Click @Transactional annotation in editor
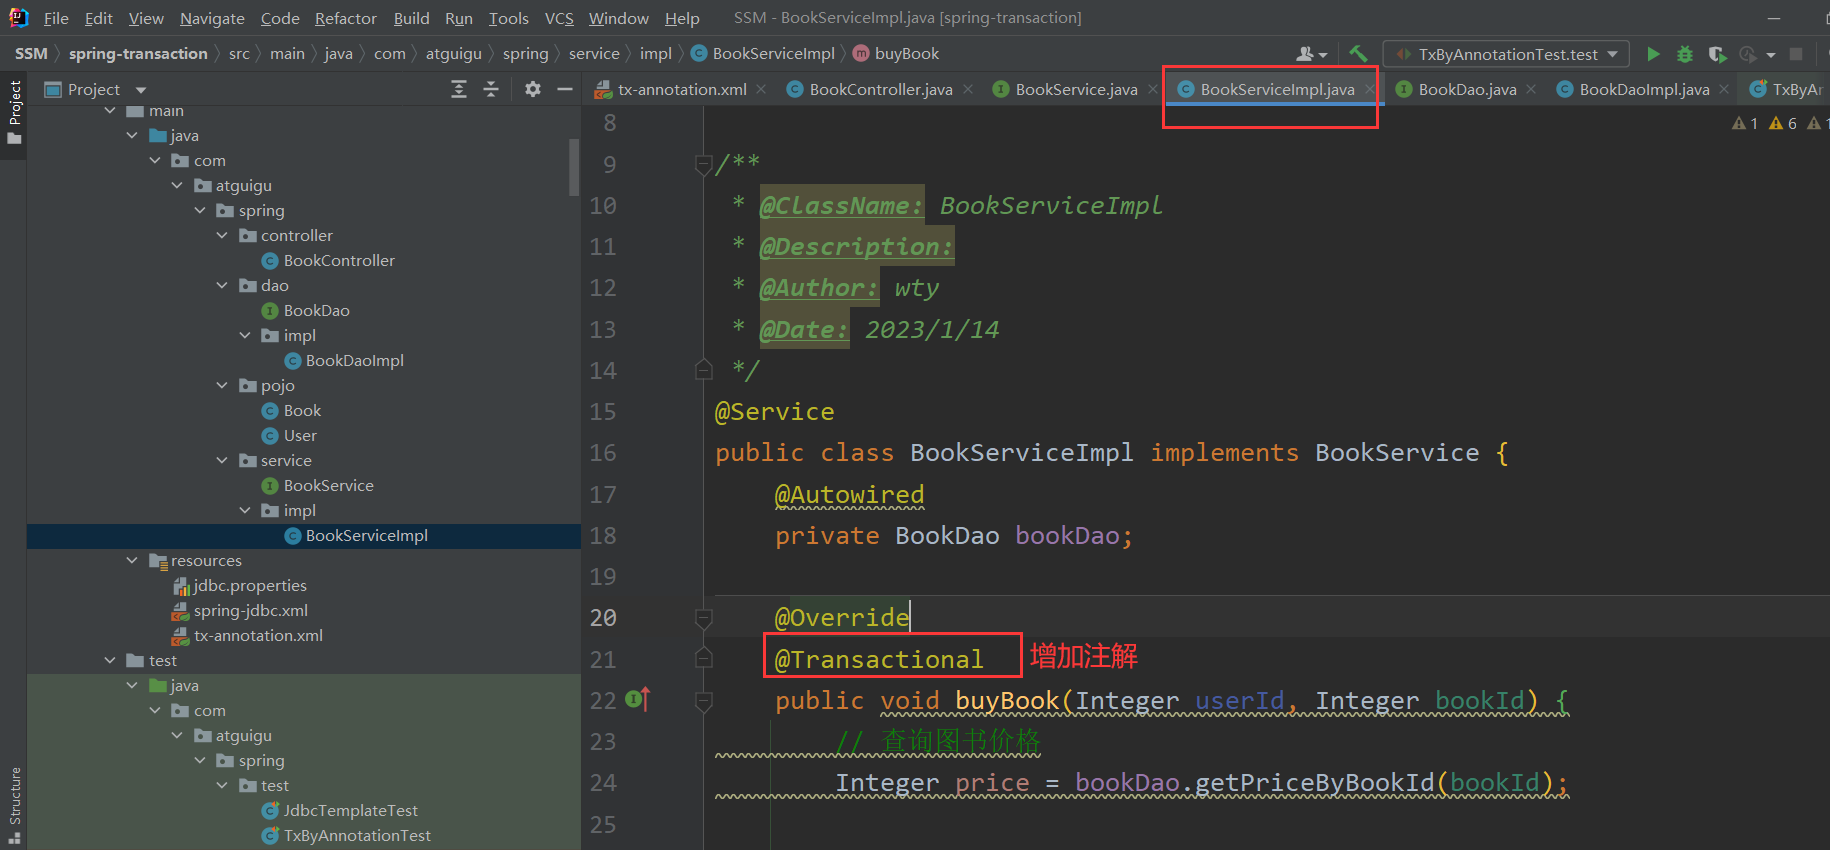The width and height of the screenshot is (1830, 850). [879, 659]
